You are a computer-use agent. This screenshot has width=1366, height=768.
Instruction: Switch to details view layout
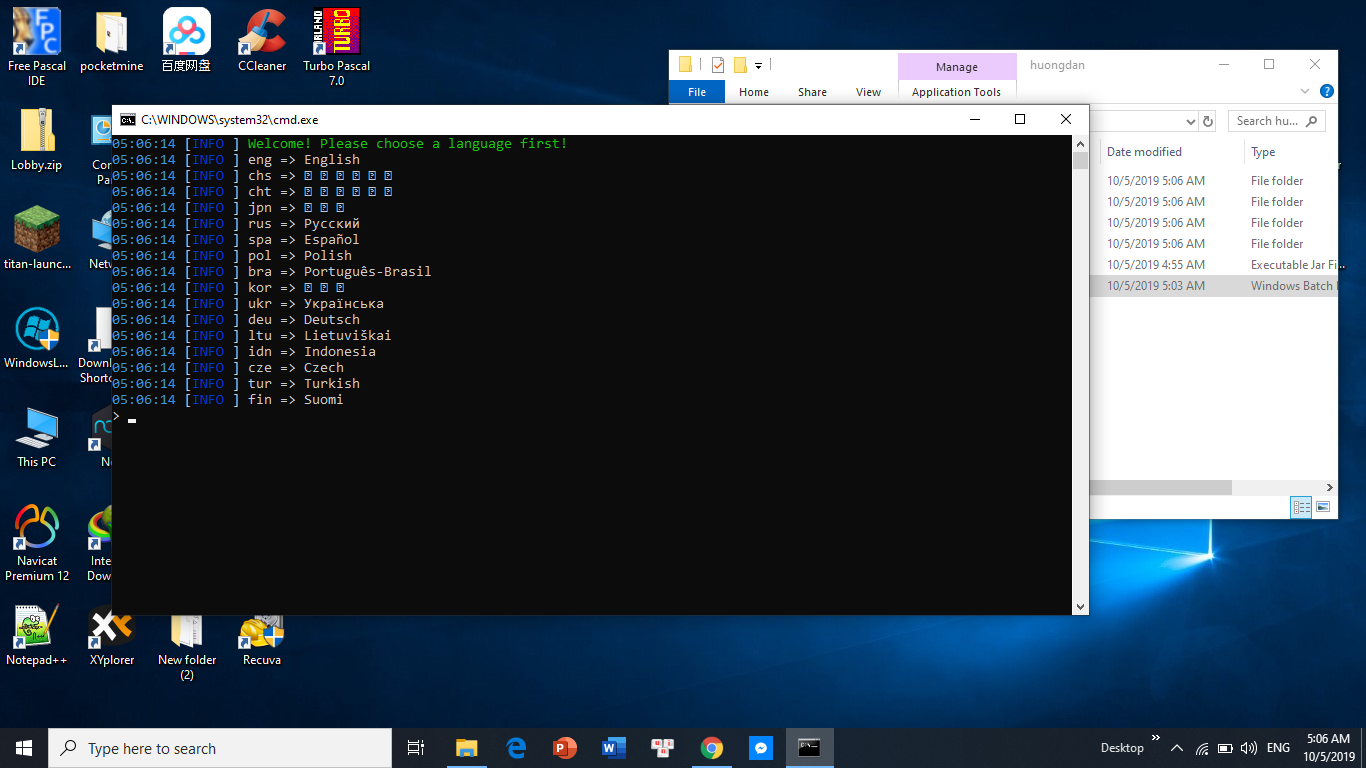1301,508
